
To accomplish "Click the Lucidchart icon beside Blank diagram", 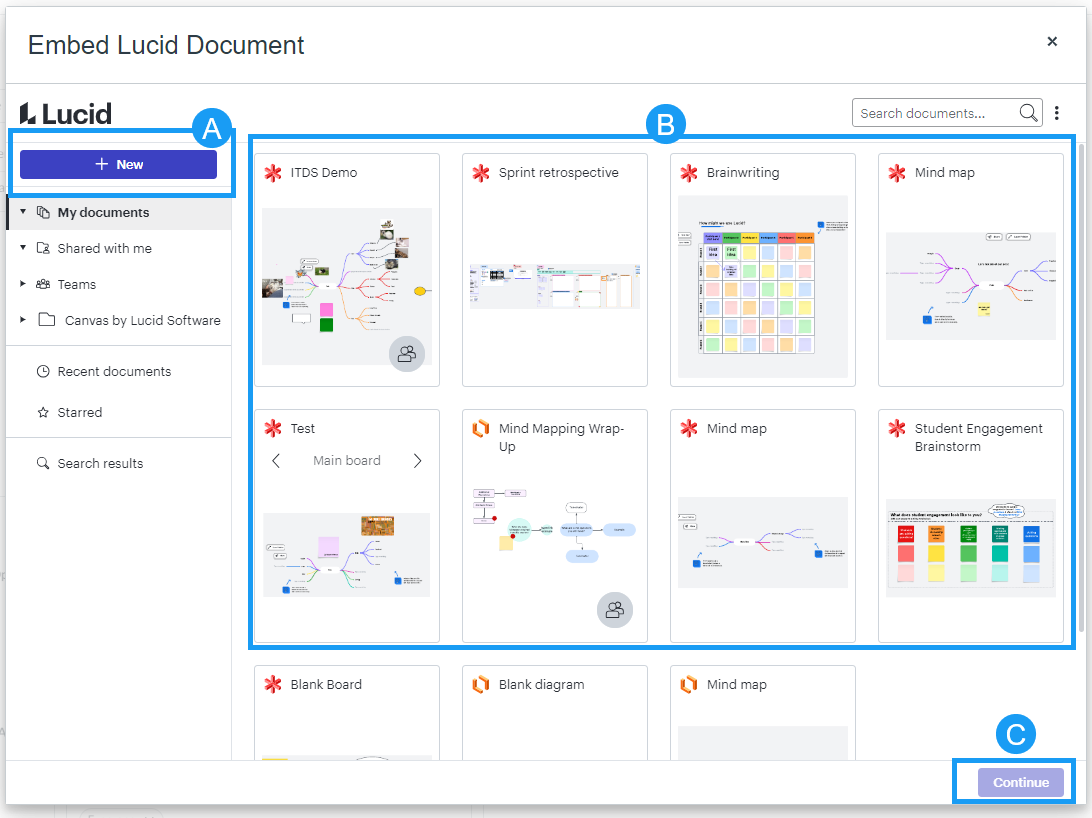I will (x=480, y=685).
